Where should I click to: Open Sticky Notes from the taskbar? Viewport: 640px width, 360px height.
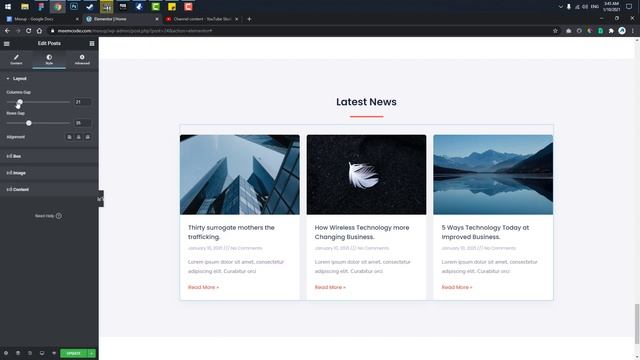point(172,7)
